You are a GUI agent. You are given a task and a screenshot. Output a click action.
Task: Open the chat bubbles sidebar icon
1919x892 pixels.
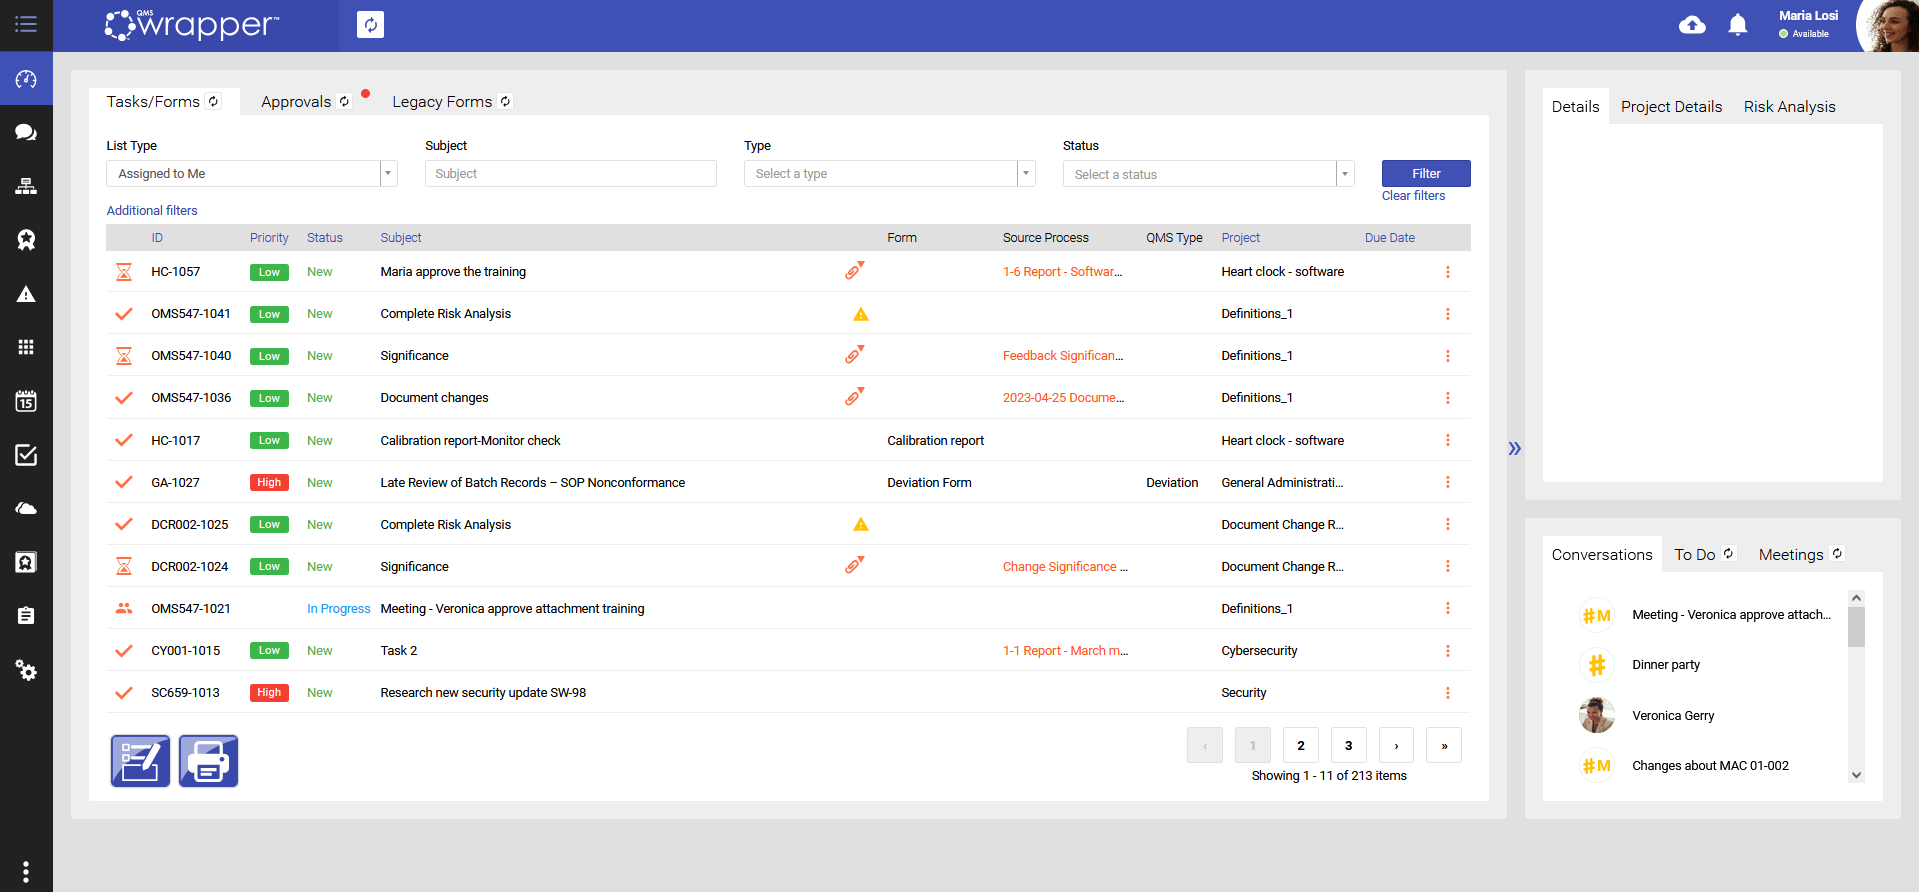click(26, 132)
